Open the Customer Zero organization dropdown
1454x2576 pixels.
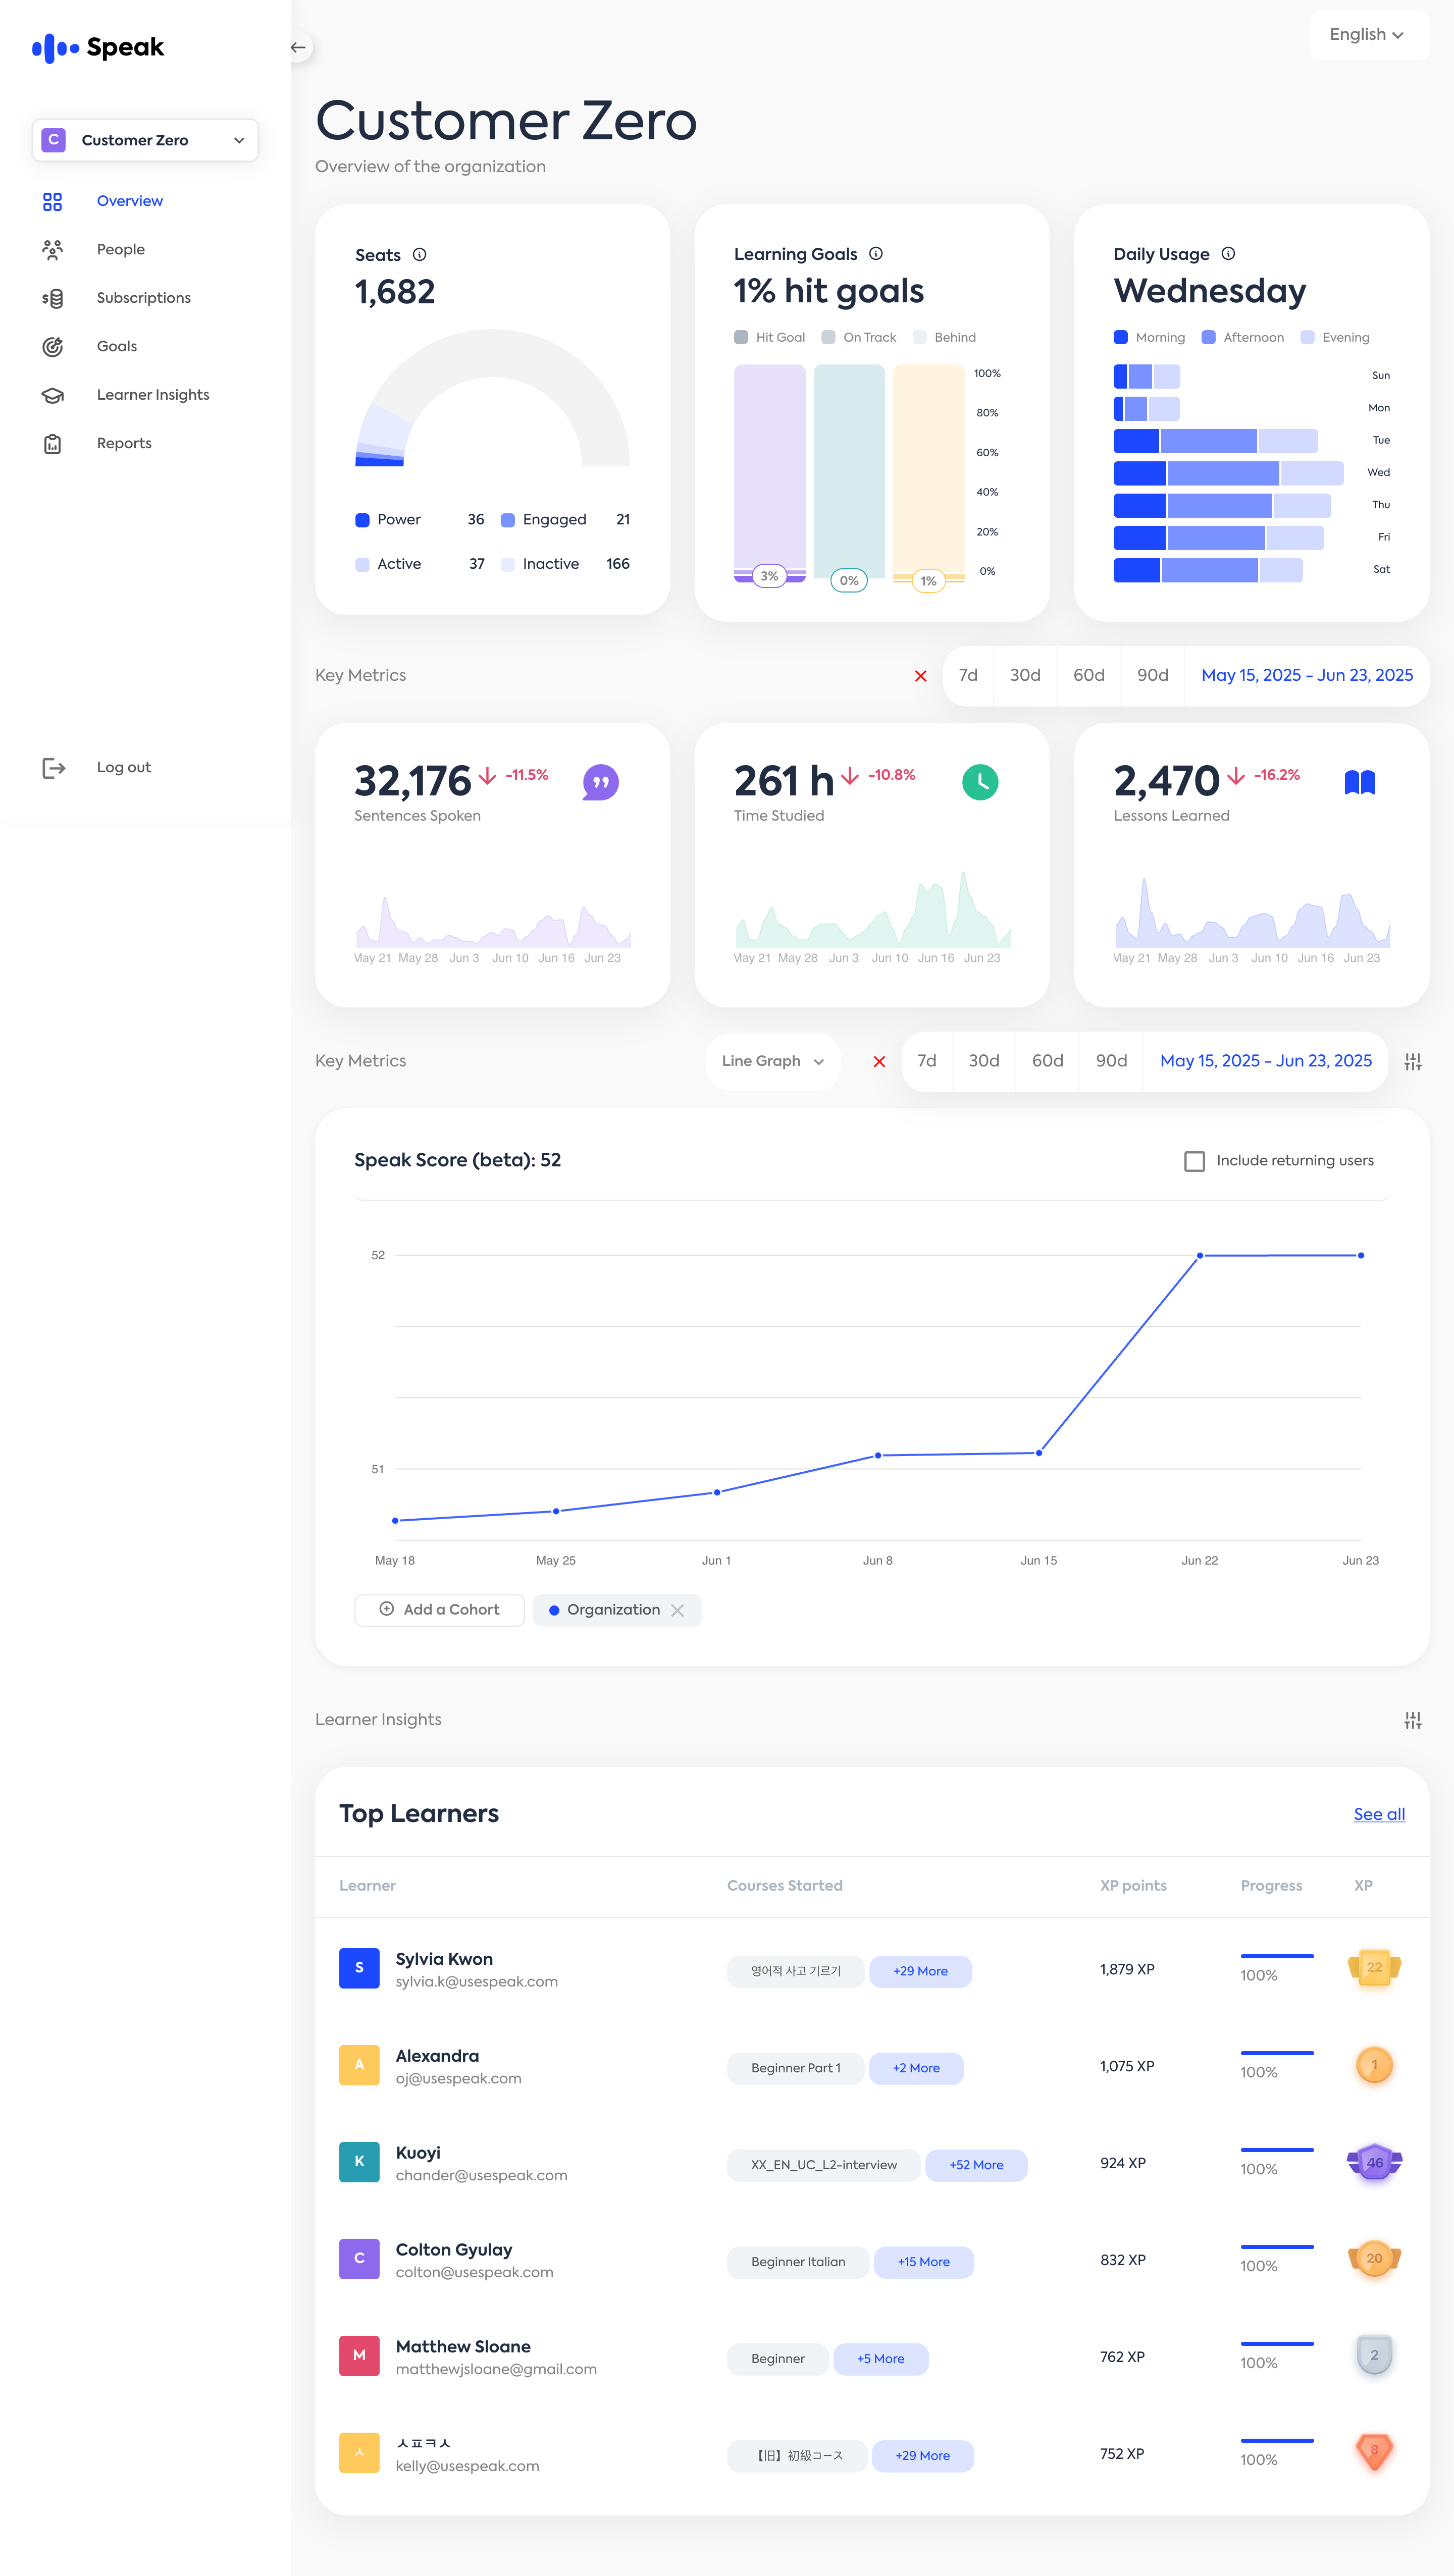coord(145,140)
